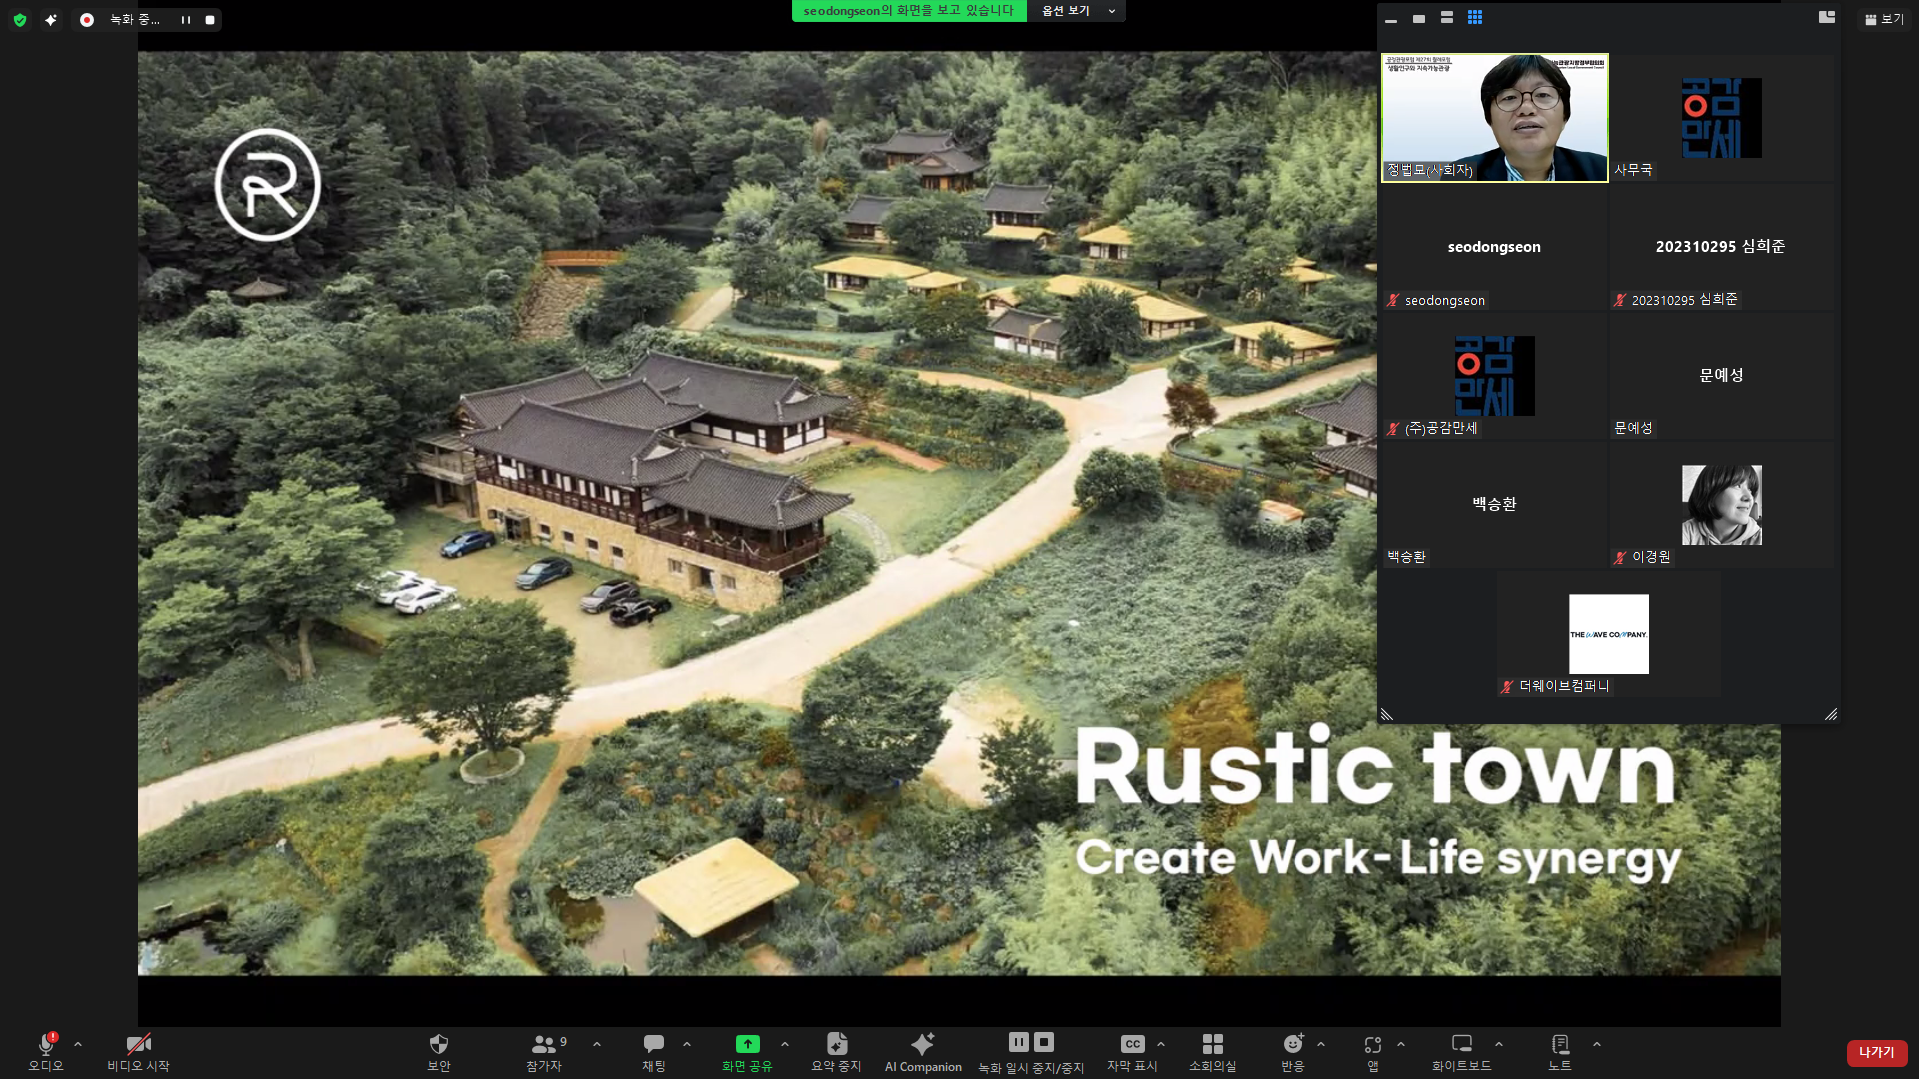Open the 채팅 chat panel
1919x1079 pixels.
point(653,1050)
